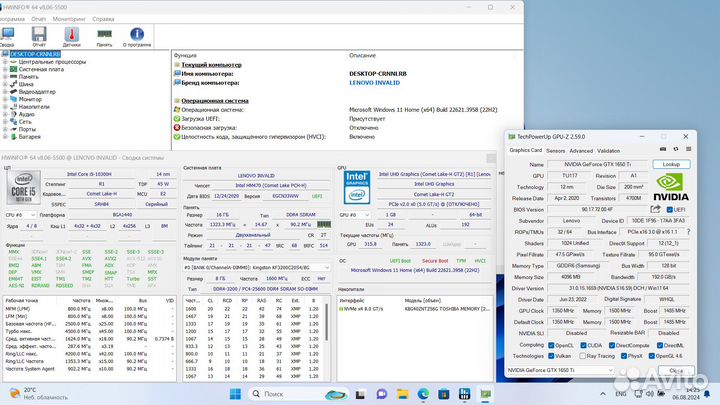
Task: Toggle the UEFI checkbox in GPU-Z
Action: (669, 210)
